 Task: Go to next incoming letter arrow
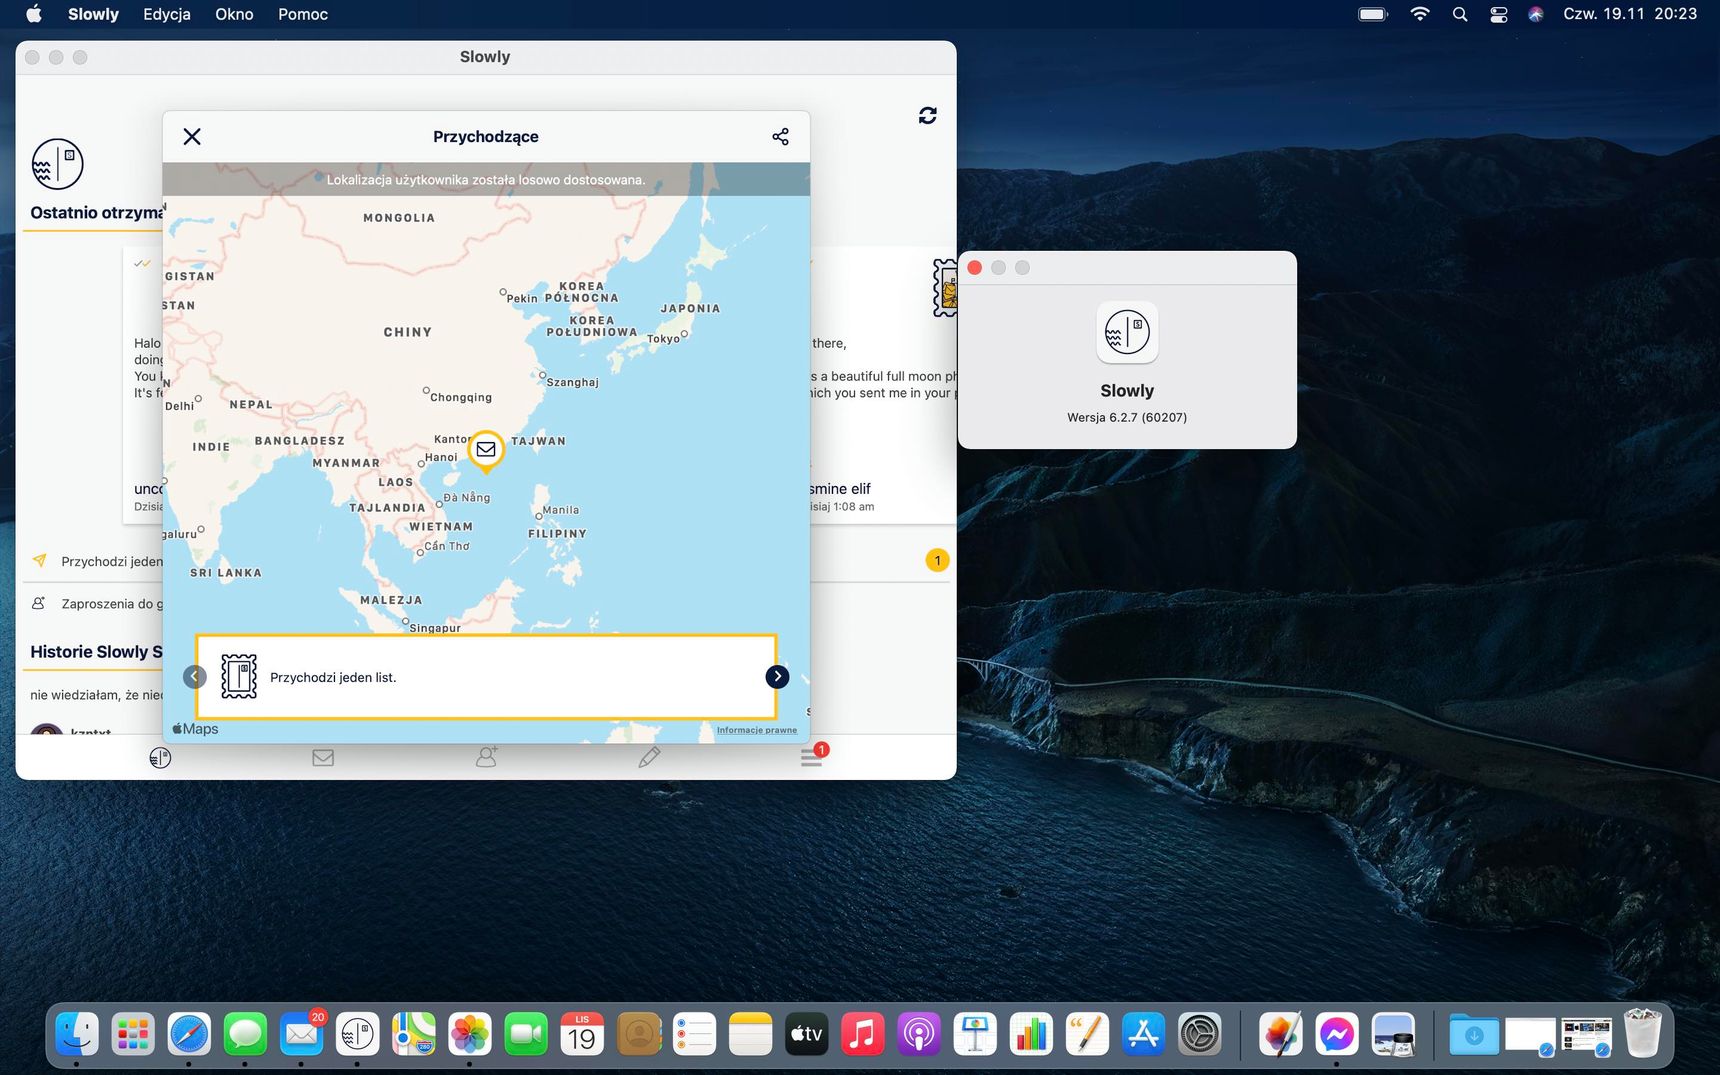point(777,677)
